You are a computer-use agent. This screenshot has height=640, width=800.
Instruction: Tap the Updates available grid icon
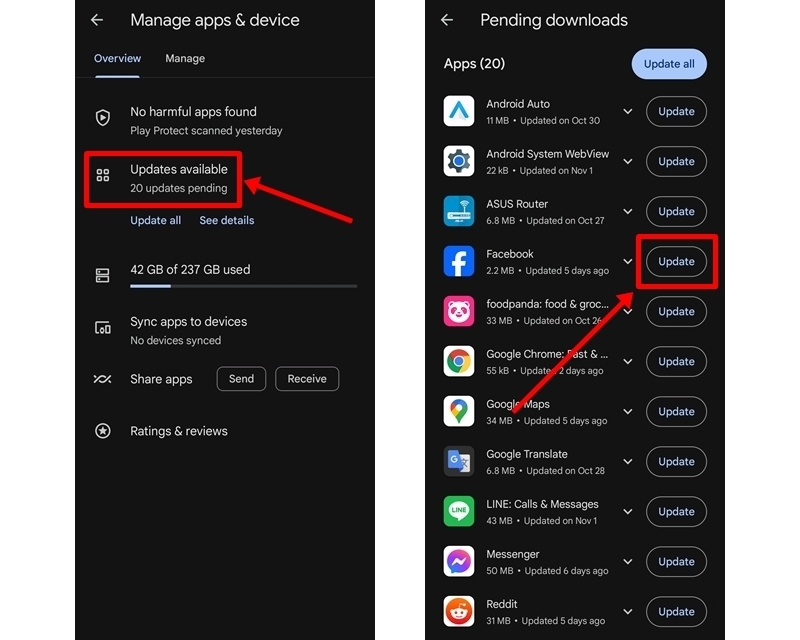[103, 176]
